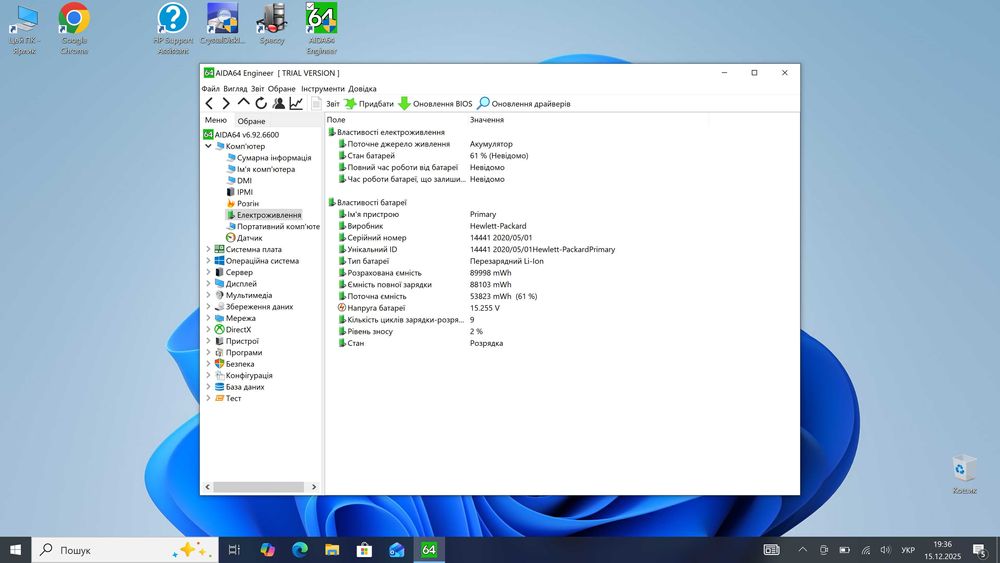Click the Придбати purchase button
The image size is (1000, 563).
click(x=369, y=104)
